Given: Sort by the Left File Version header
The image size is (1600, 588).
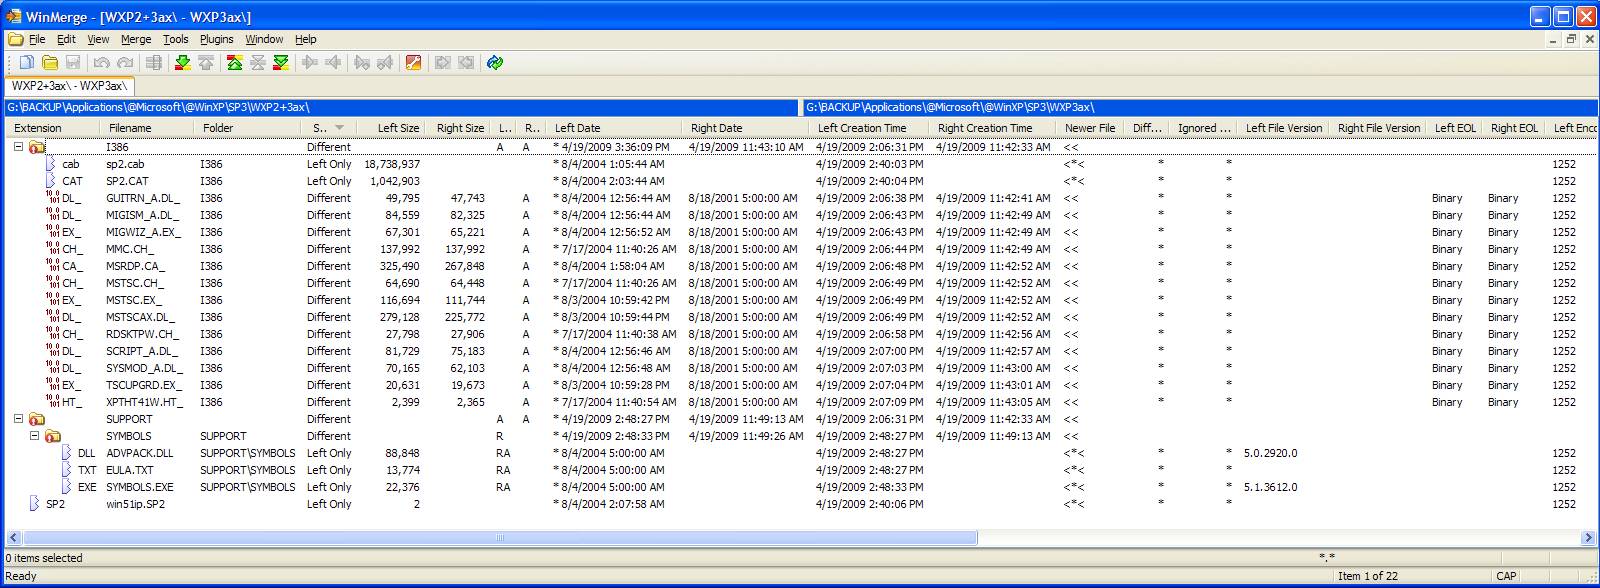Looking at the screenshot, I should 1284,128.
